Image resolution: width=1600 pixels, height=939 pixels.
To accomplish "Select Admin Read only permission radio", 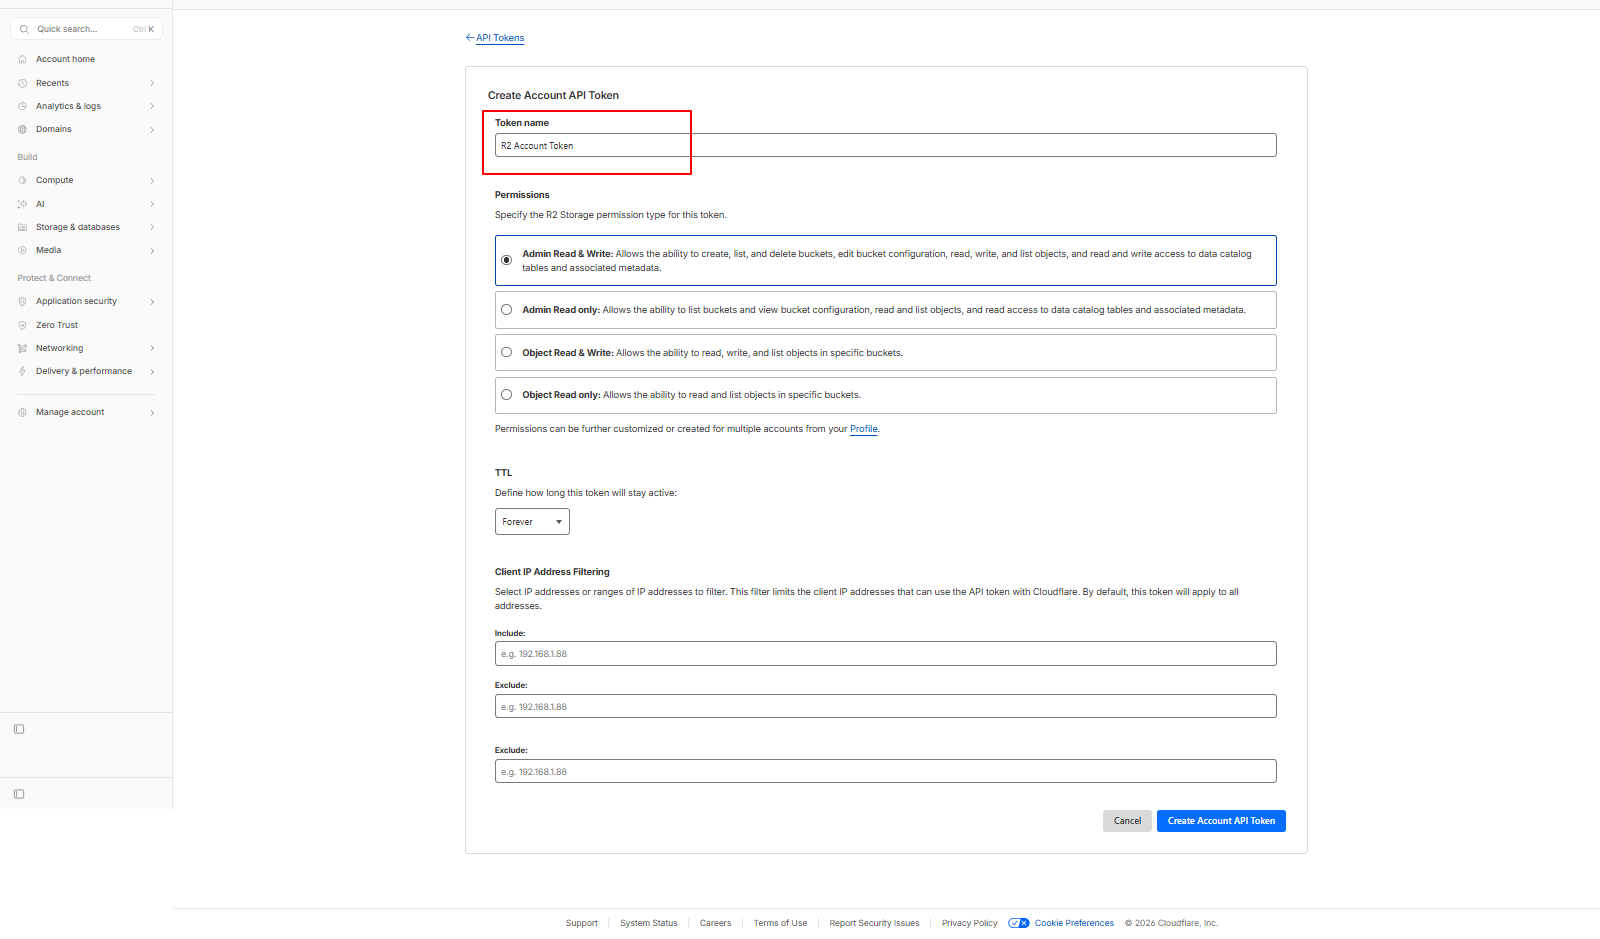I will pyautogui.click(x=507, y=310).
